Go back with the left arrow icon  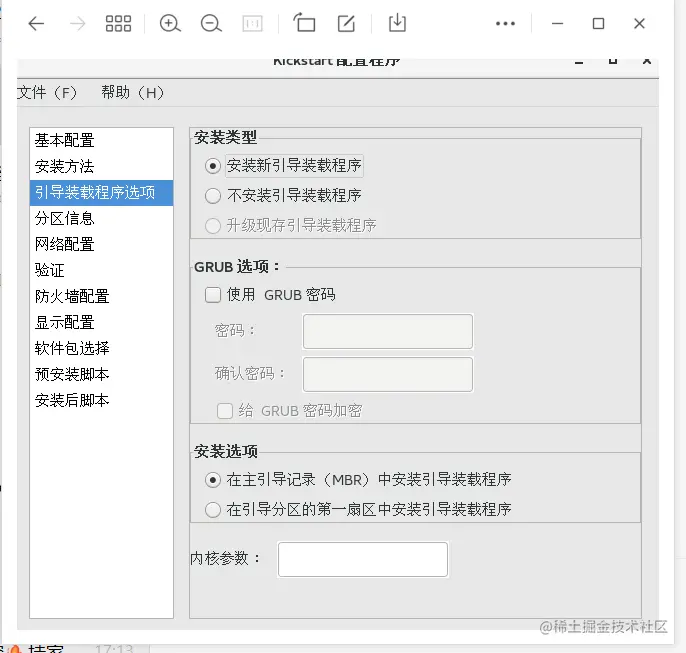click(x=36, y=24)
